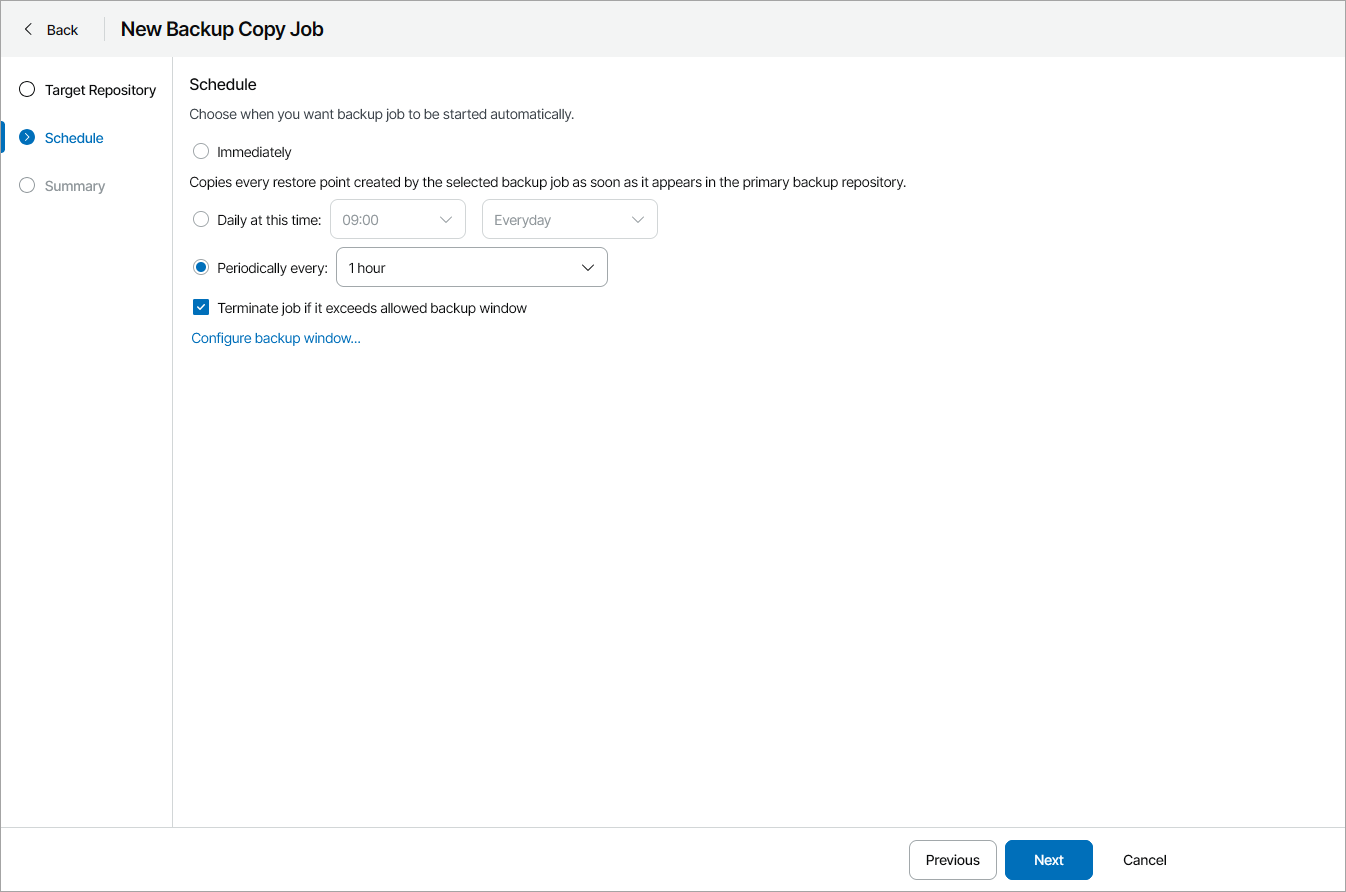This screenshot has width=1346, height=892.
Task: Select the Daily at this time option
Action: pyautogui.click(x=201, y=220)
